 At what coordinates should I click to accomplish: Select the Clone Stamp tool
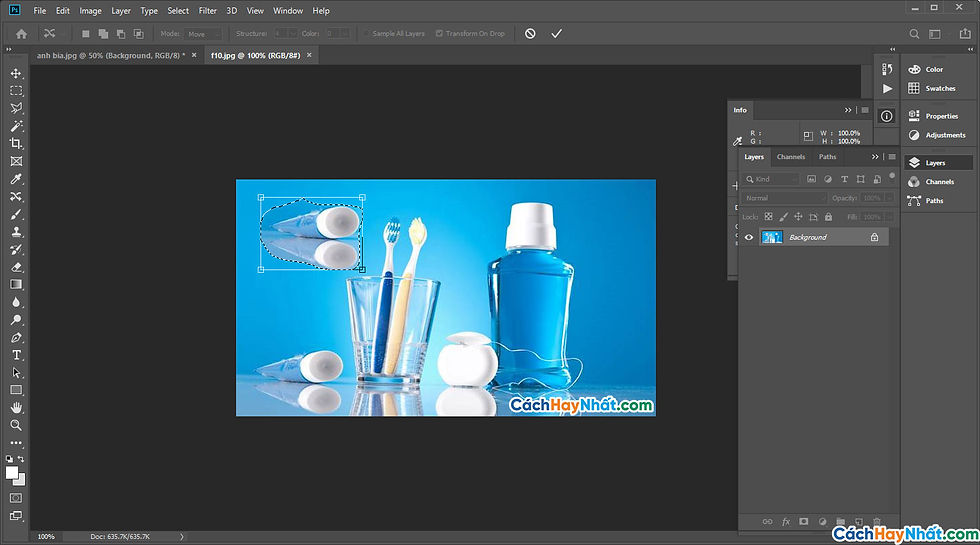tap(16, 231)
